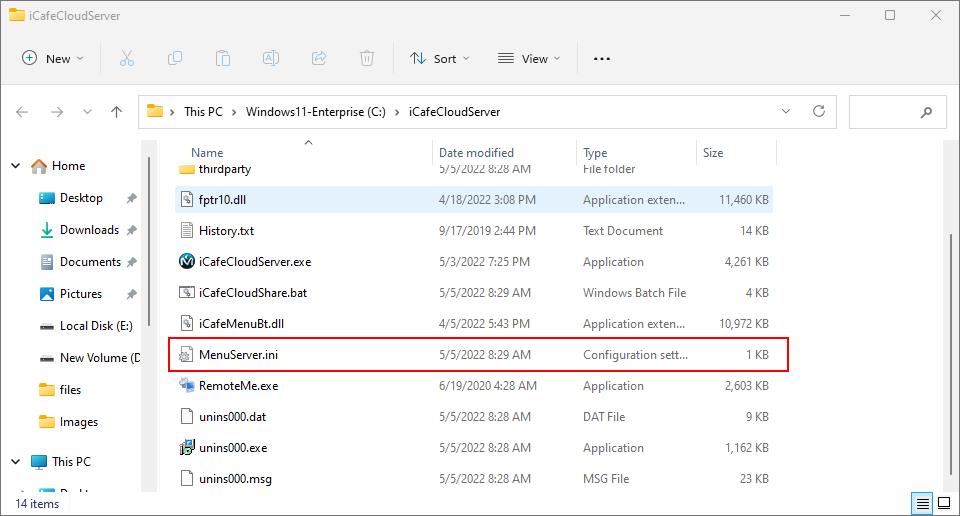Open Downloads in the navigation pane

89,230
